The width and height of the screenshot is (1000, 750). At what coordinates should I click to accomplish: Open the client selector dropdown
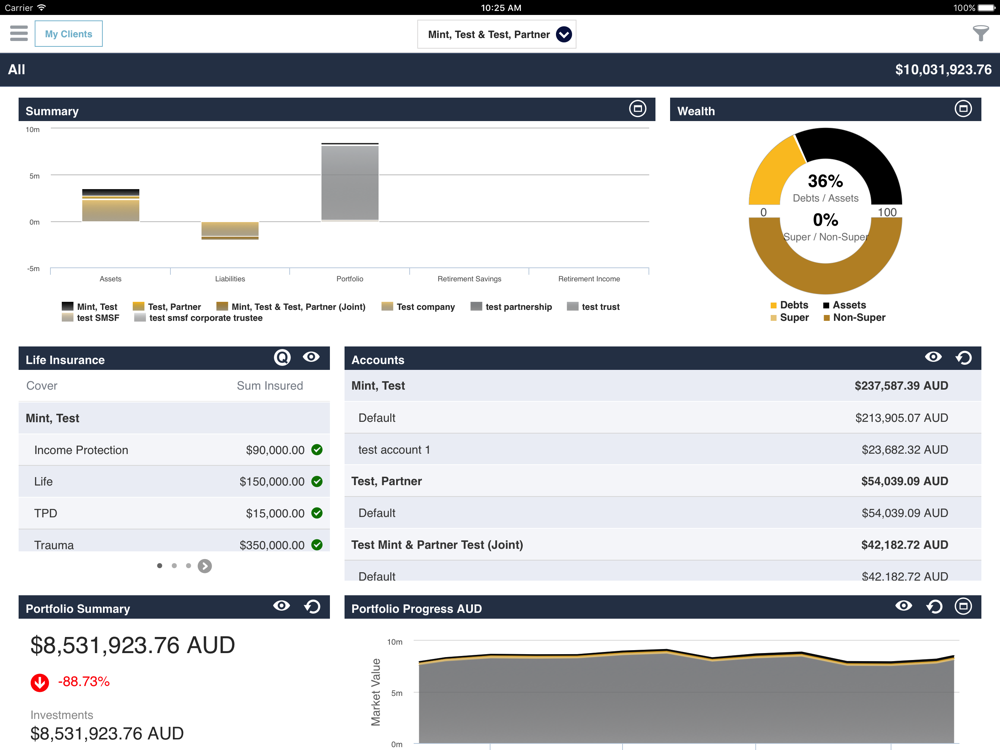coord(564,35)
